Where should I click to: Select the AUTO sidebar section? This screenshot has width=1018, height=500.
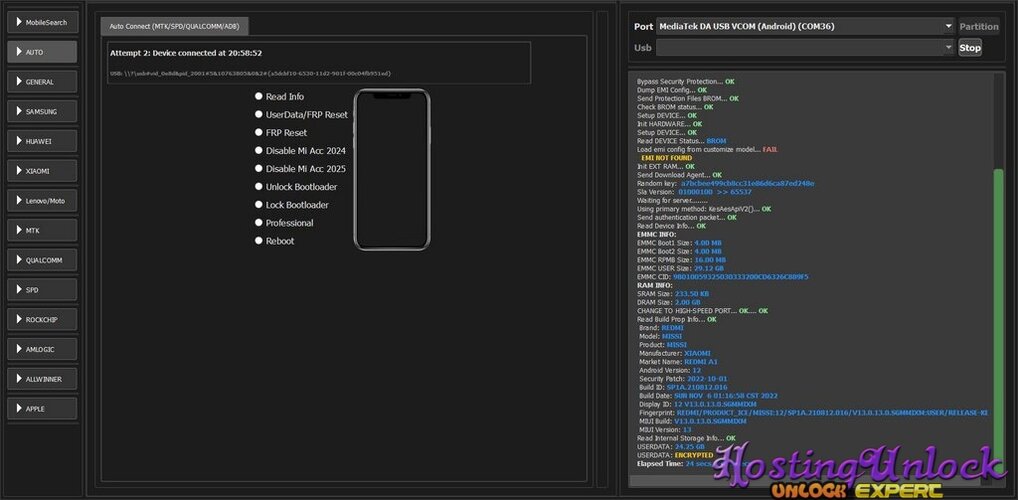tap(42, 52)
